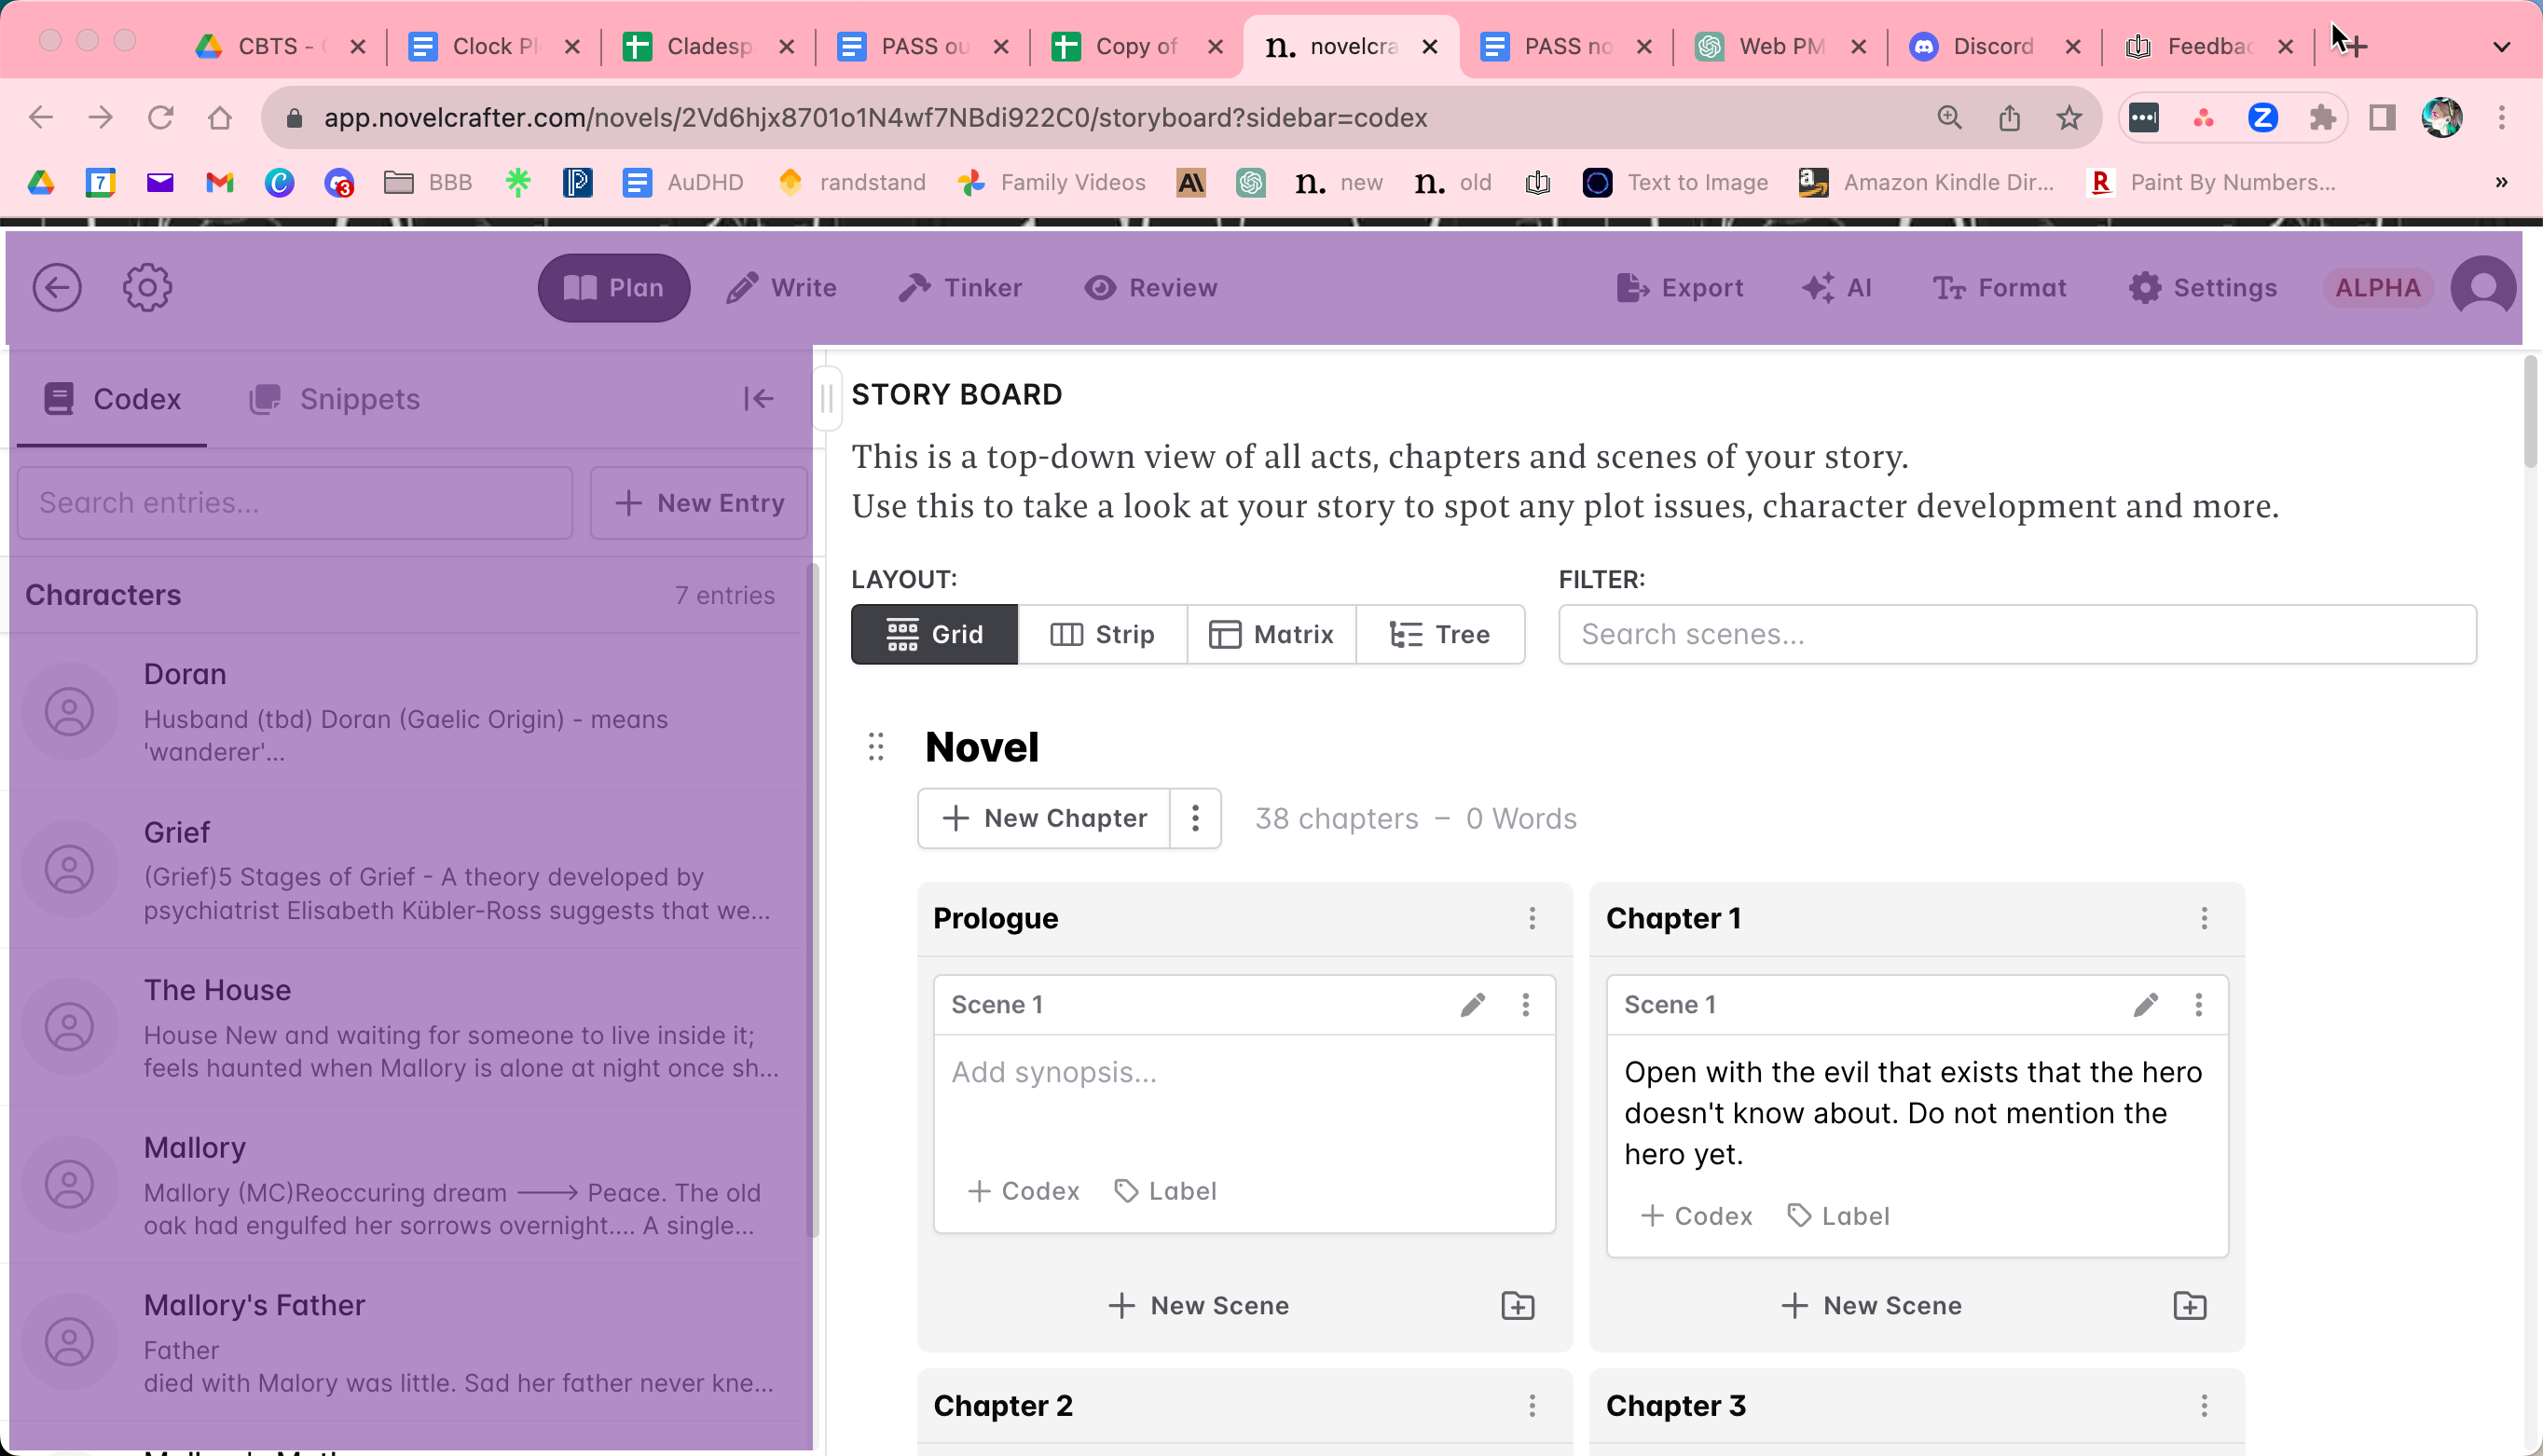Open novel settings gear icon beside back arrow

(148, 288)
